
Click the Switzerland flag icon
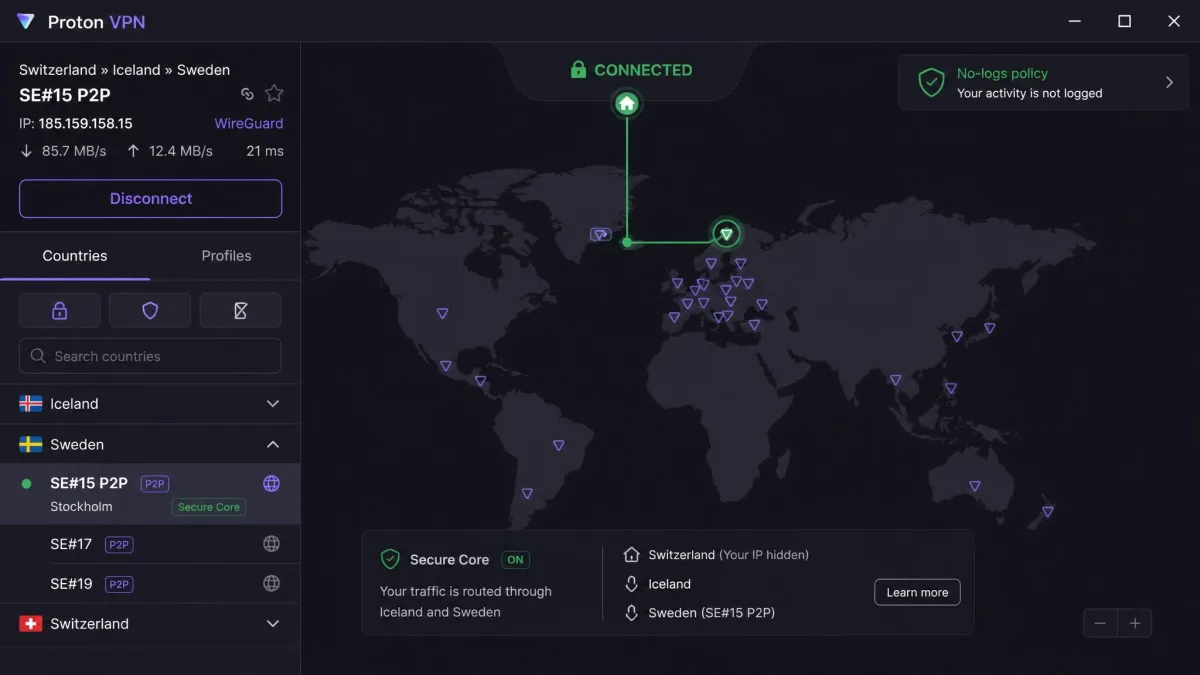(x=31, y=624)
